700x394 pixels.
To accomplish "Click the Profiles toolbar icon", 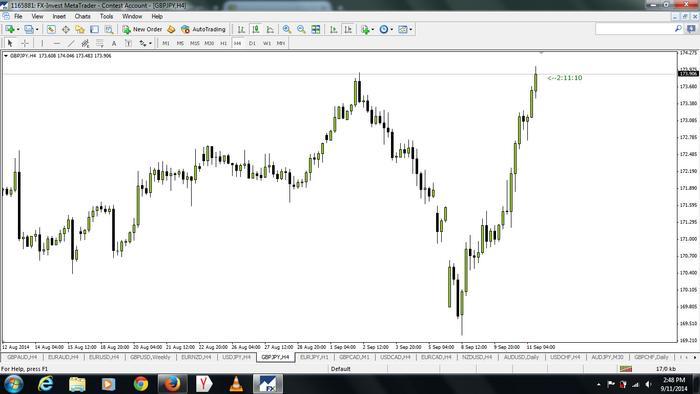I will click(29, 29).
